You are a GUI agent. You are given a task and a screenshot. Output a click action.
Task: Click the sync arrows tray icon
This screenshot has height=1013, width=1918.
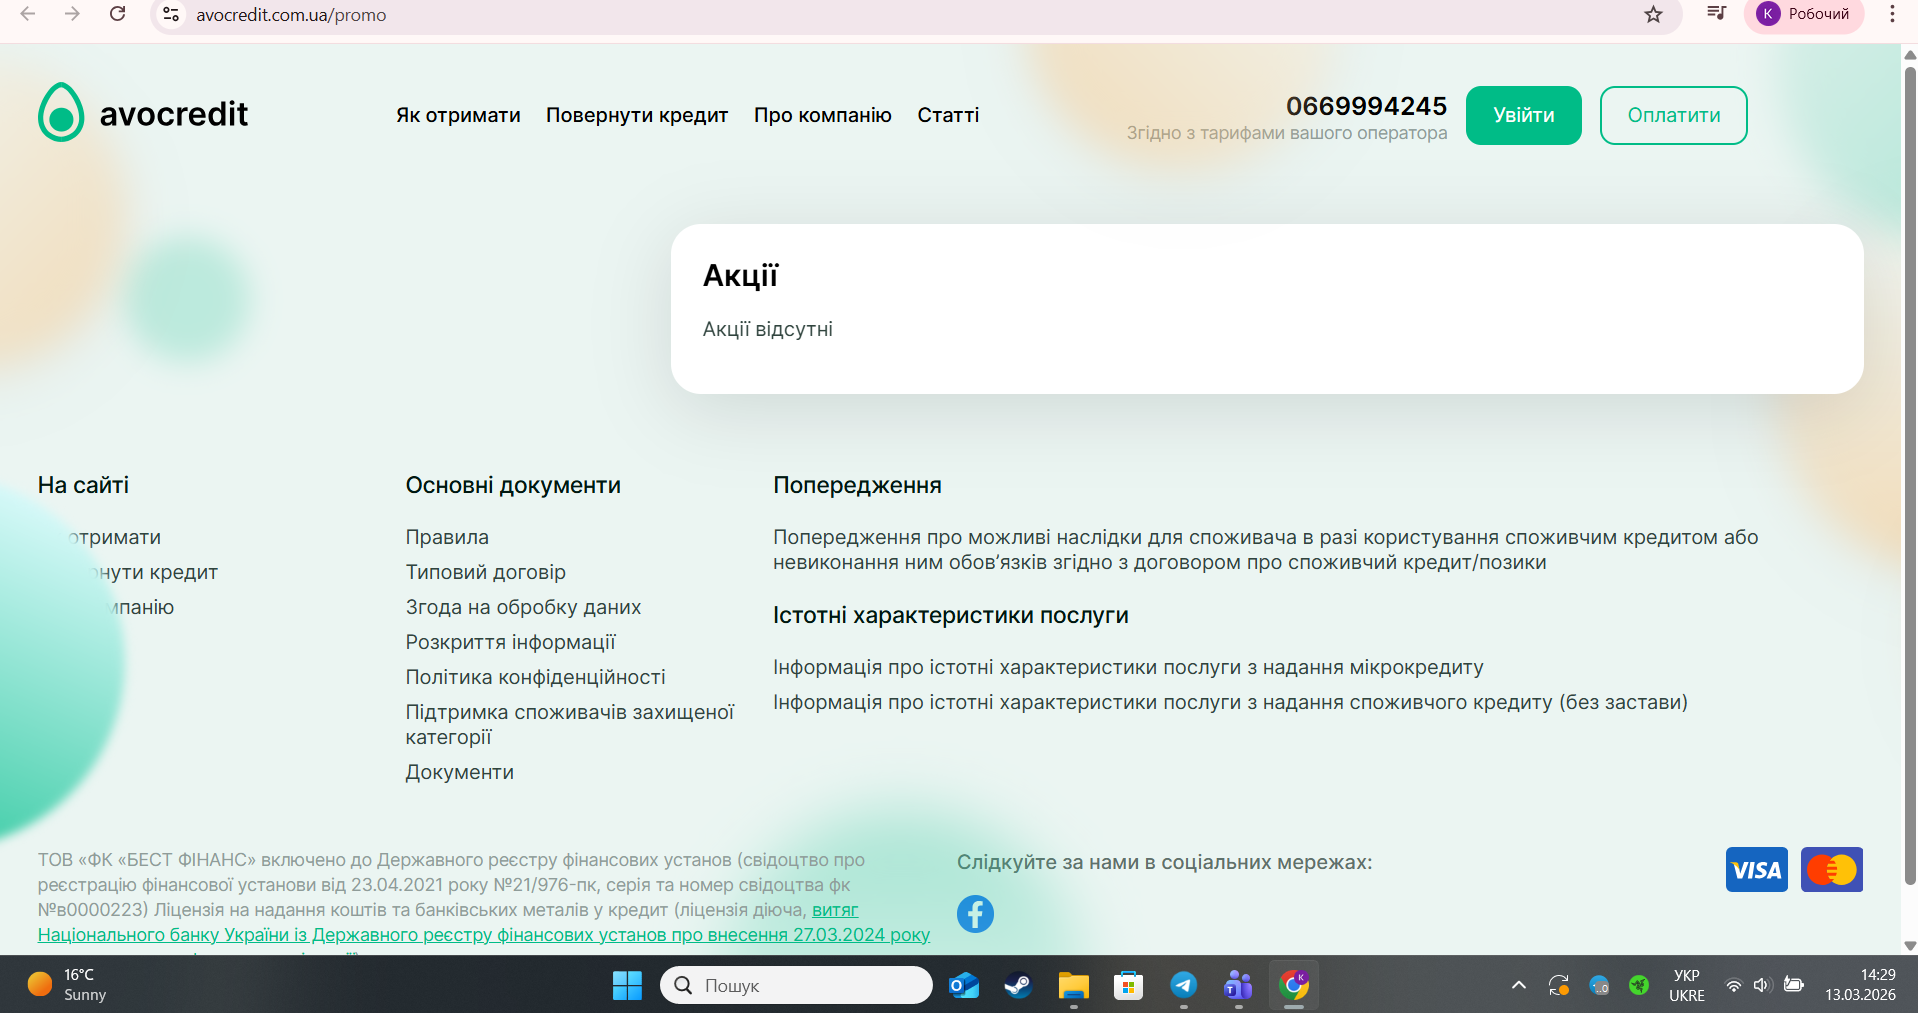(x=1558, y=985)
